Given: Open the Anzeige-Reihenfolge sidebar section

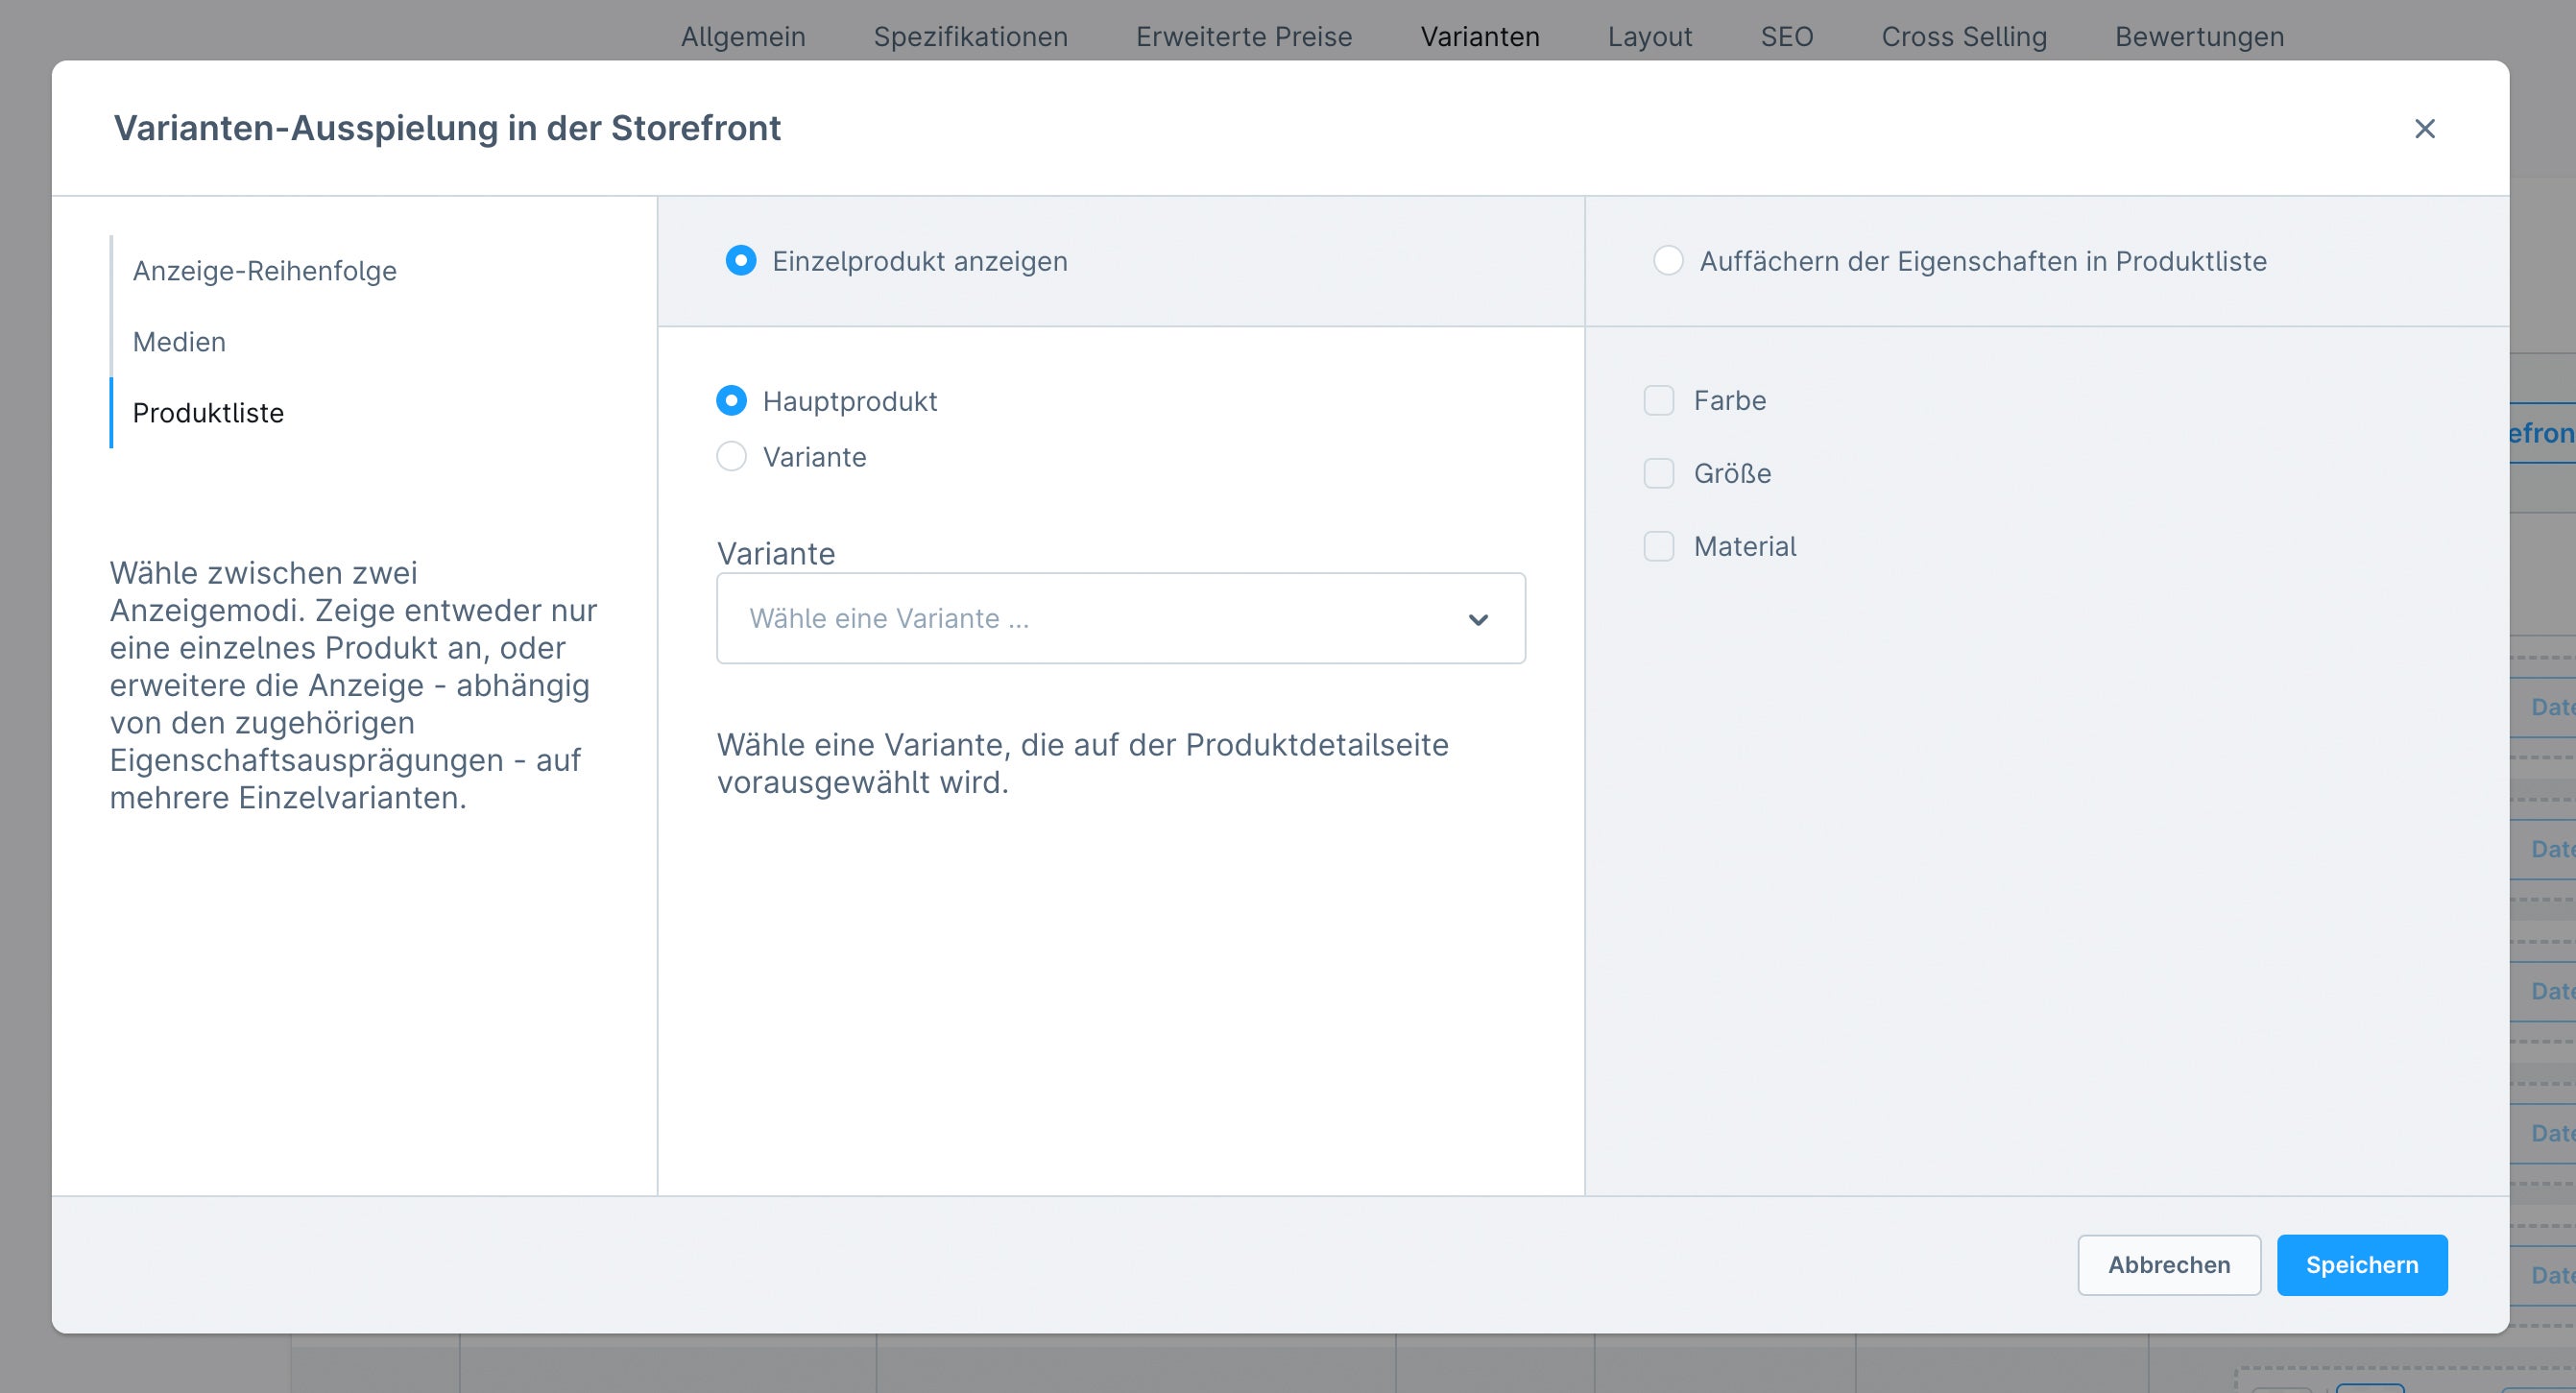Looking at the screenshot, I should coord(265,271).
